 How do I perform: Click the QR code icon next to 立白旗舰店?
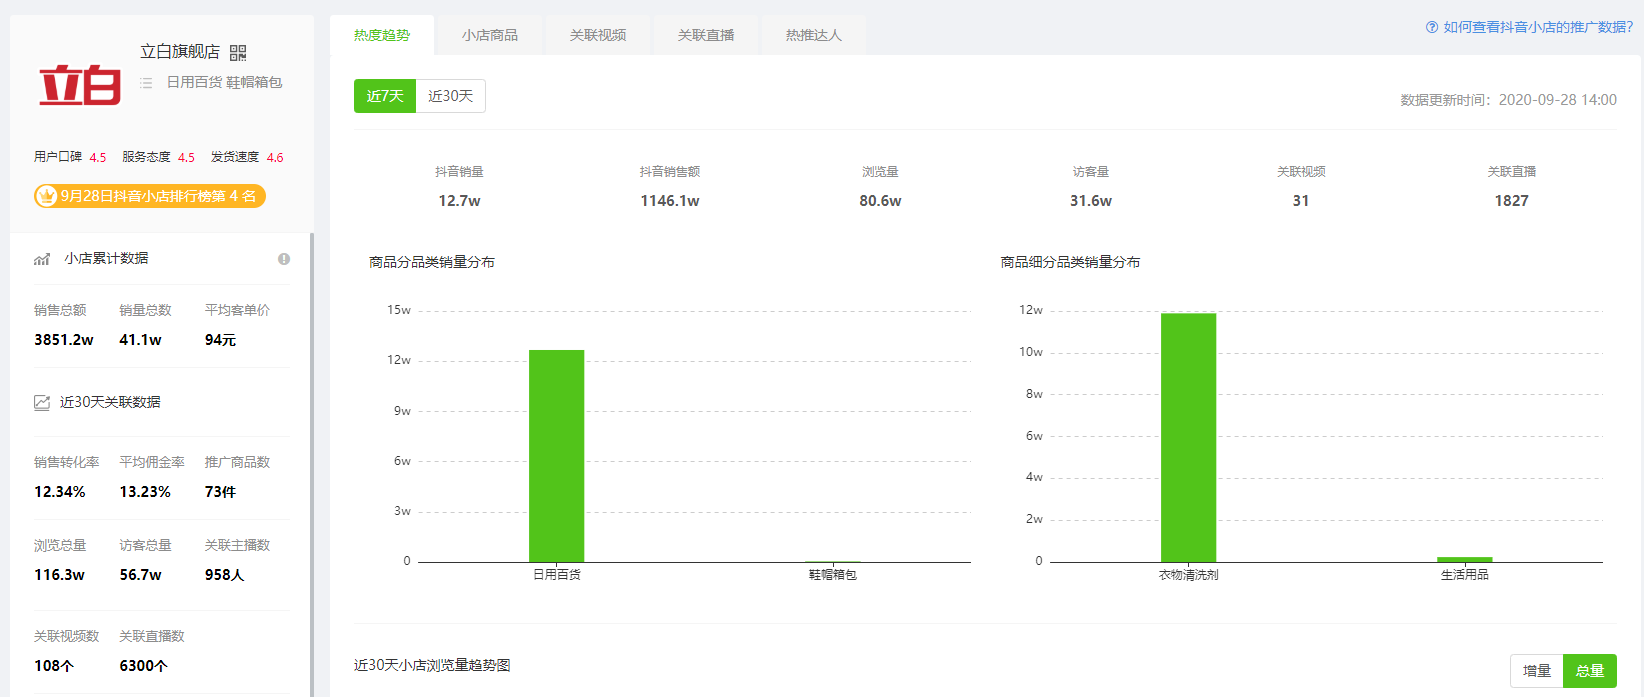click(238, 53)
